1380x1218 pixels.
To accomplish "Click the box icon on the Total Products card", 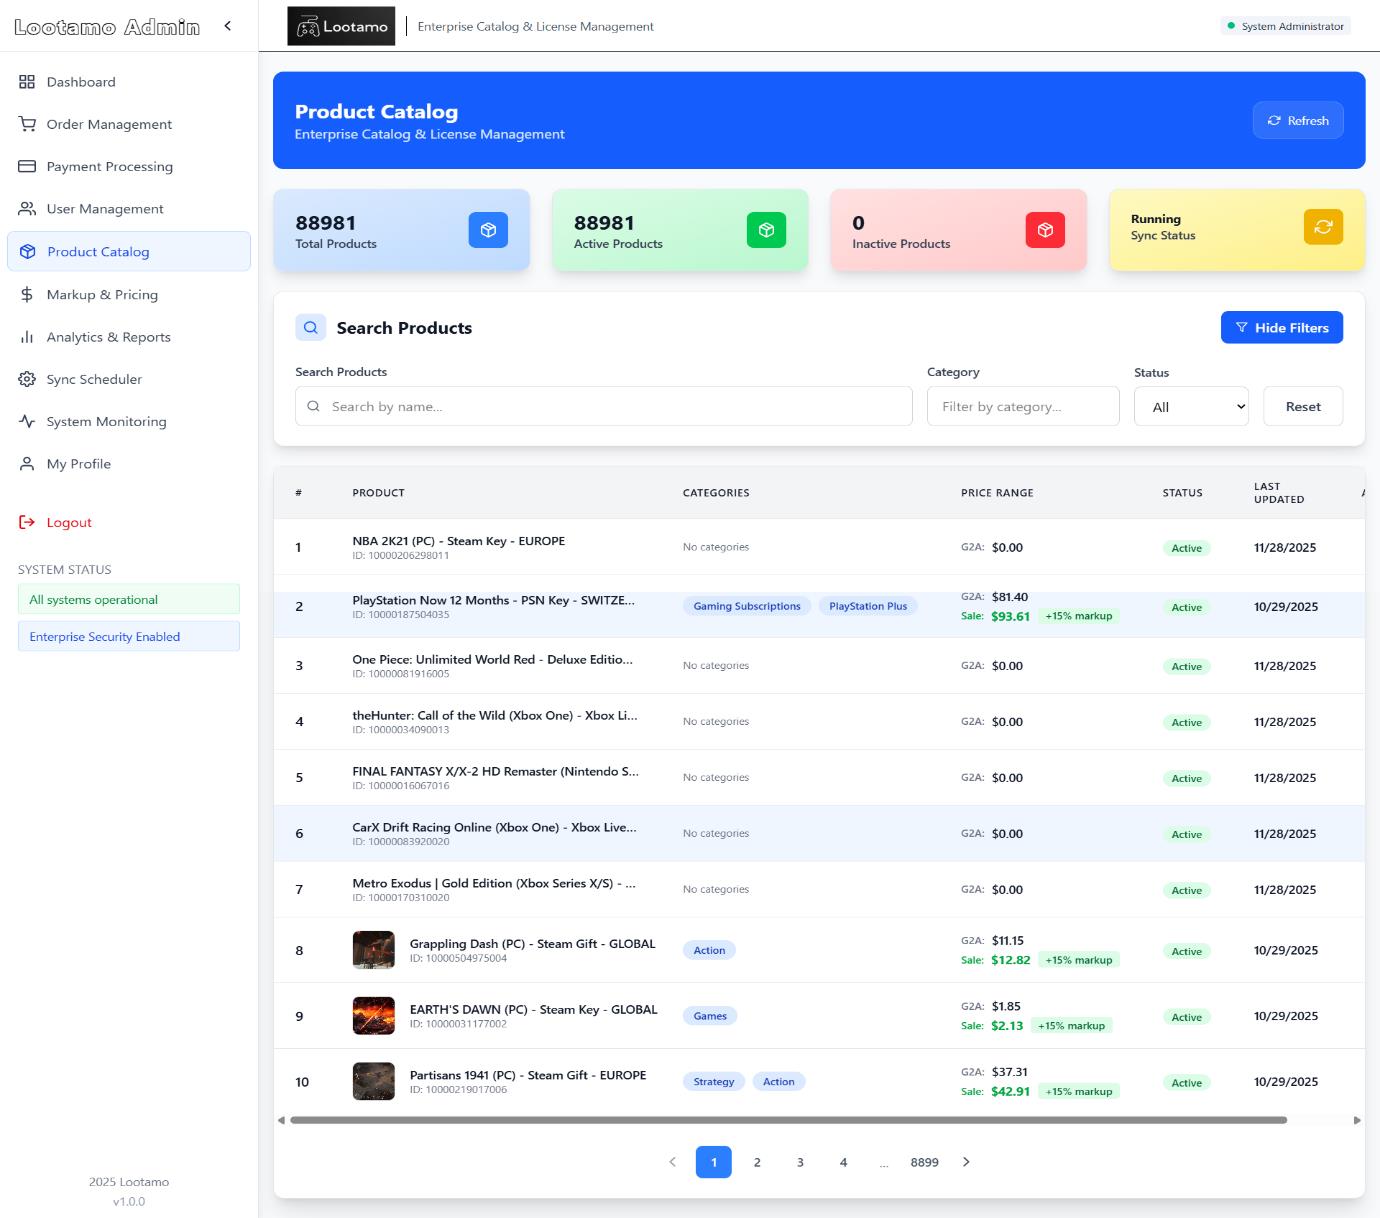I will (x=488, y=229).
